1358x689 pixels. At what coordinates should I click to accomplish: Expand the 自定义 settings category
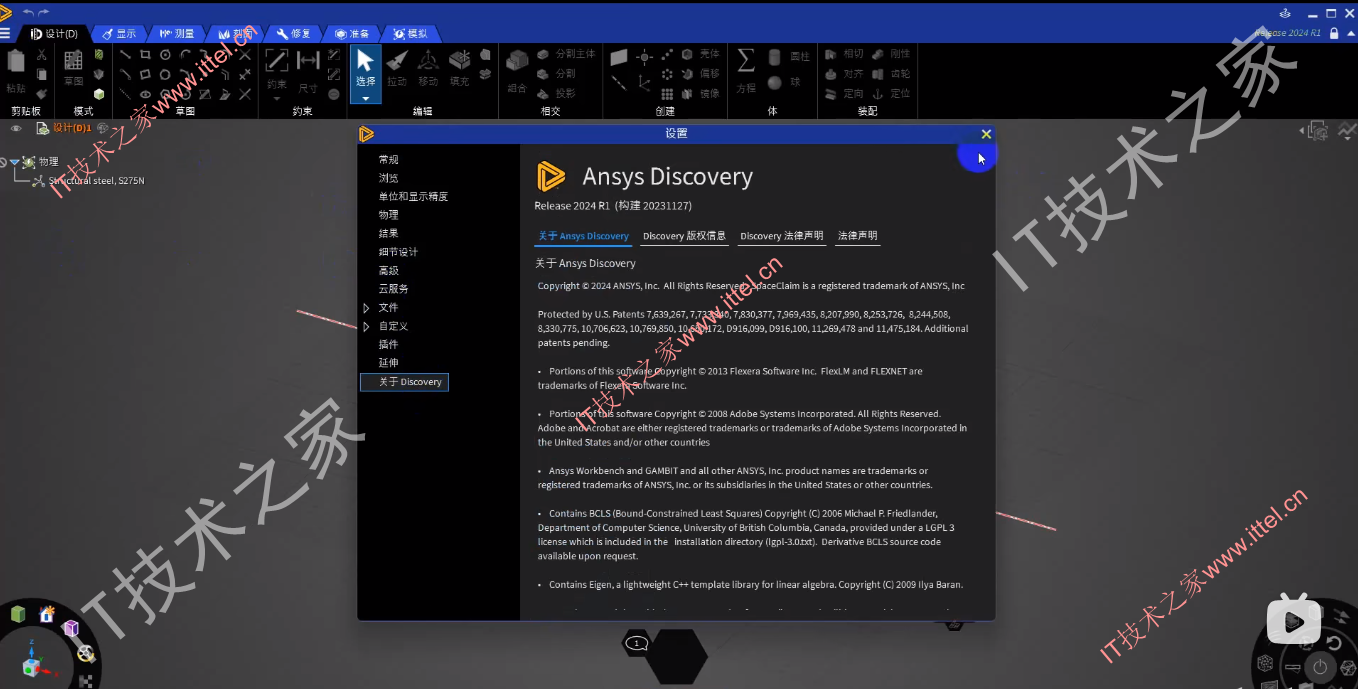click(366, 326)
